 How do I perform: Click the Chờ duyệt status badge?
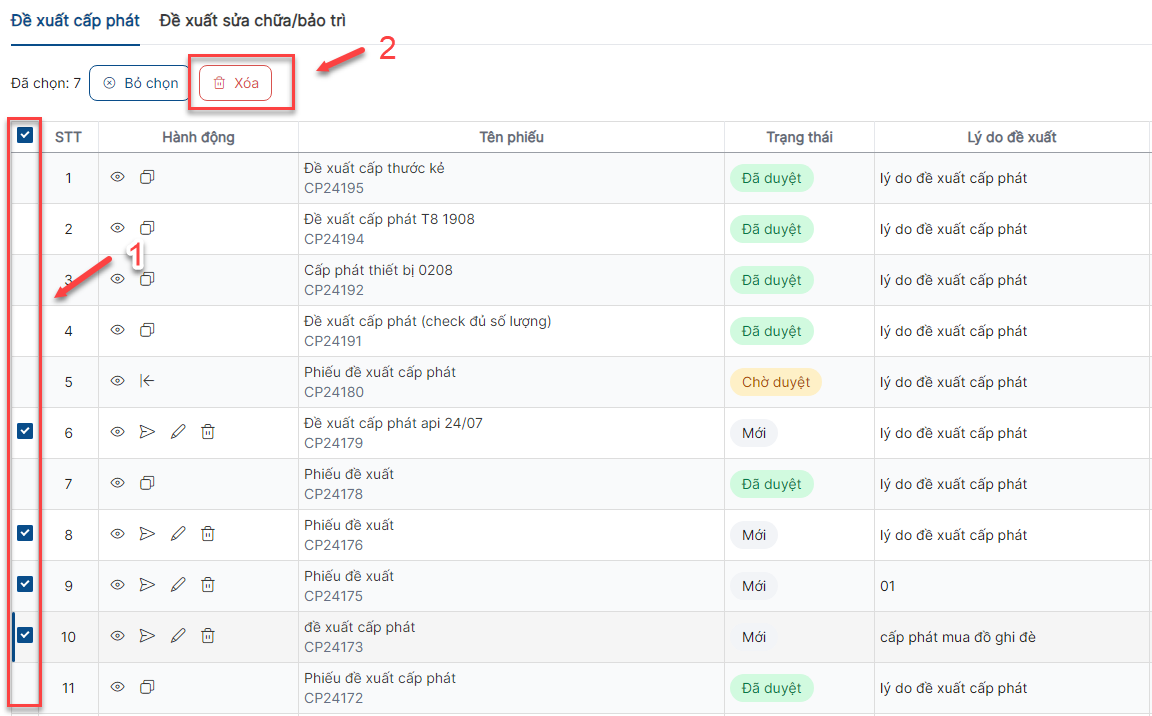[776, 382]
